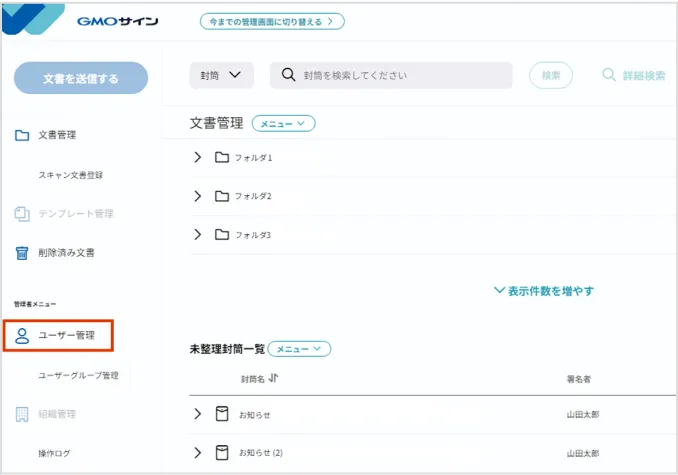Click the テンプレート管理 template icon

click(x=22, y=214)
